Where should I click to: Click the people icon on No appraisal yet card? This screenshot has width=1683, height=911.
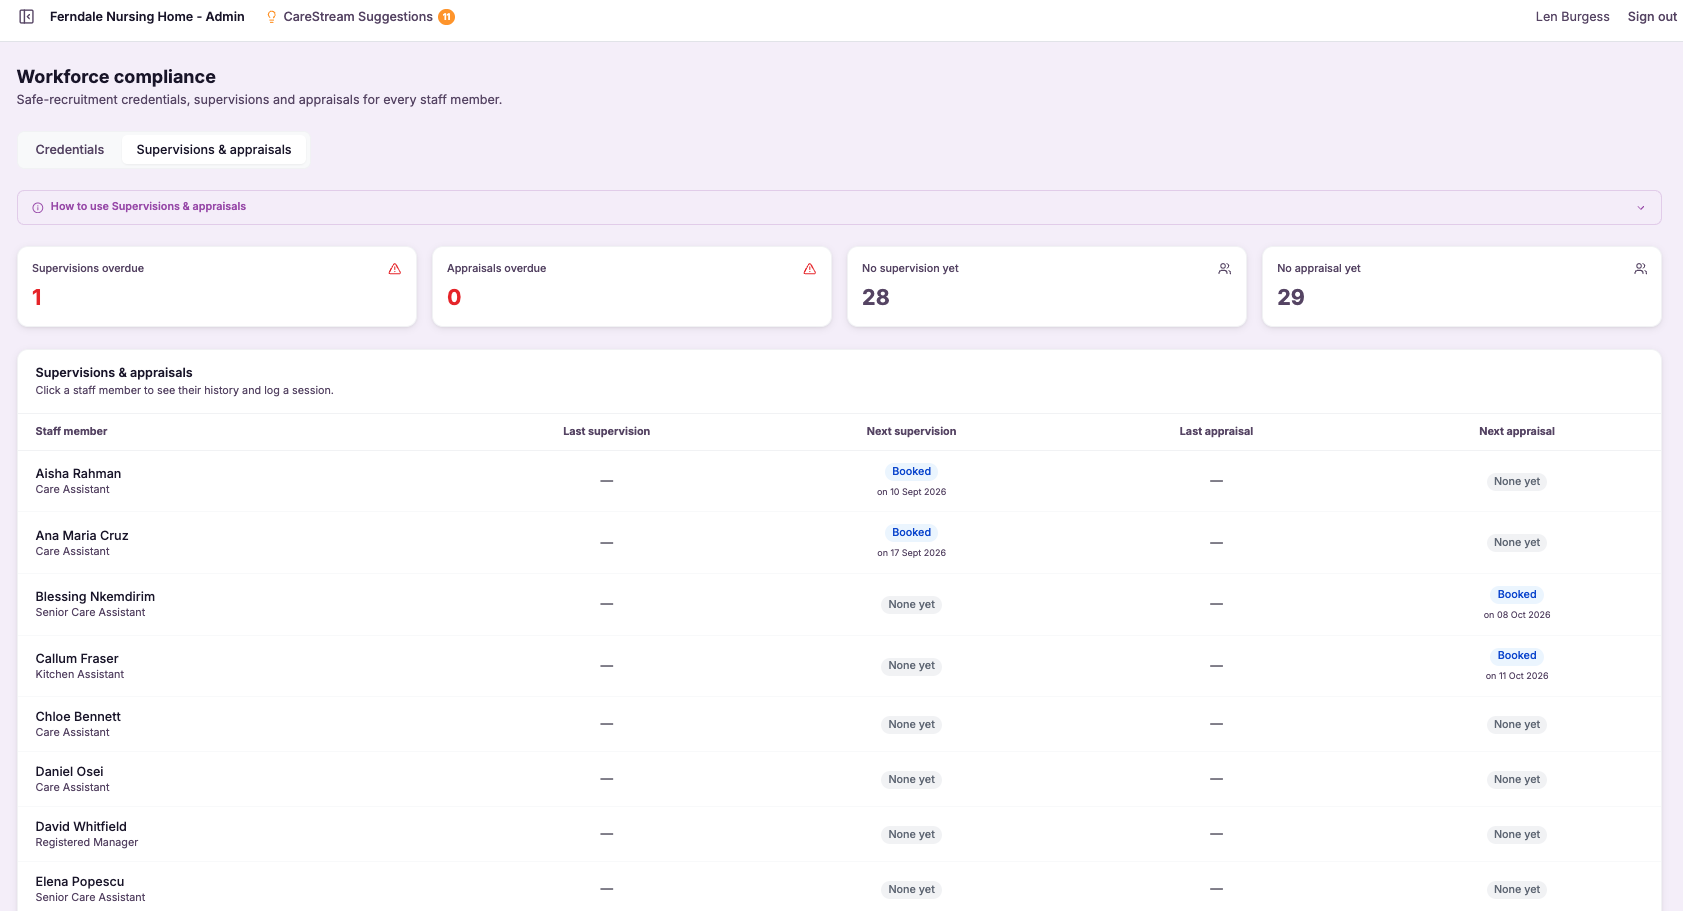1641,269
